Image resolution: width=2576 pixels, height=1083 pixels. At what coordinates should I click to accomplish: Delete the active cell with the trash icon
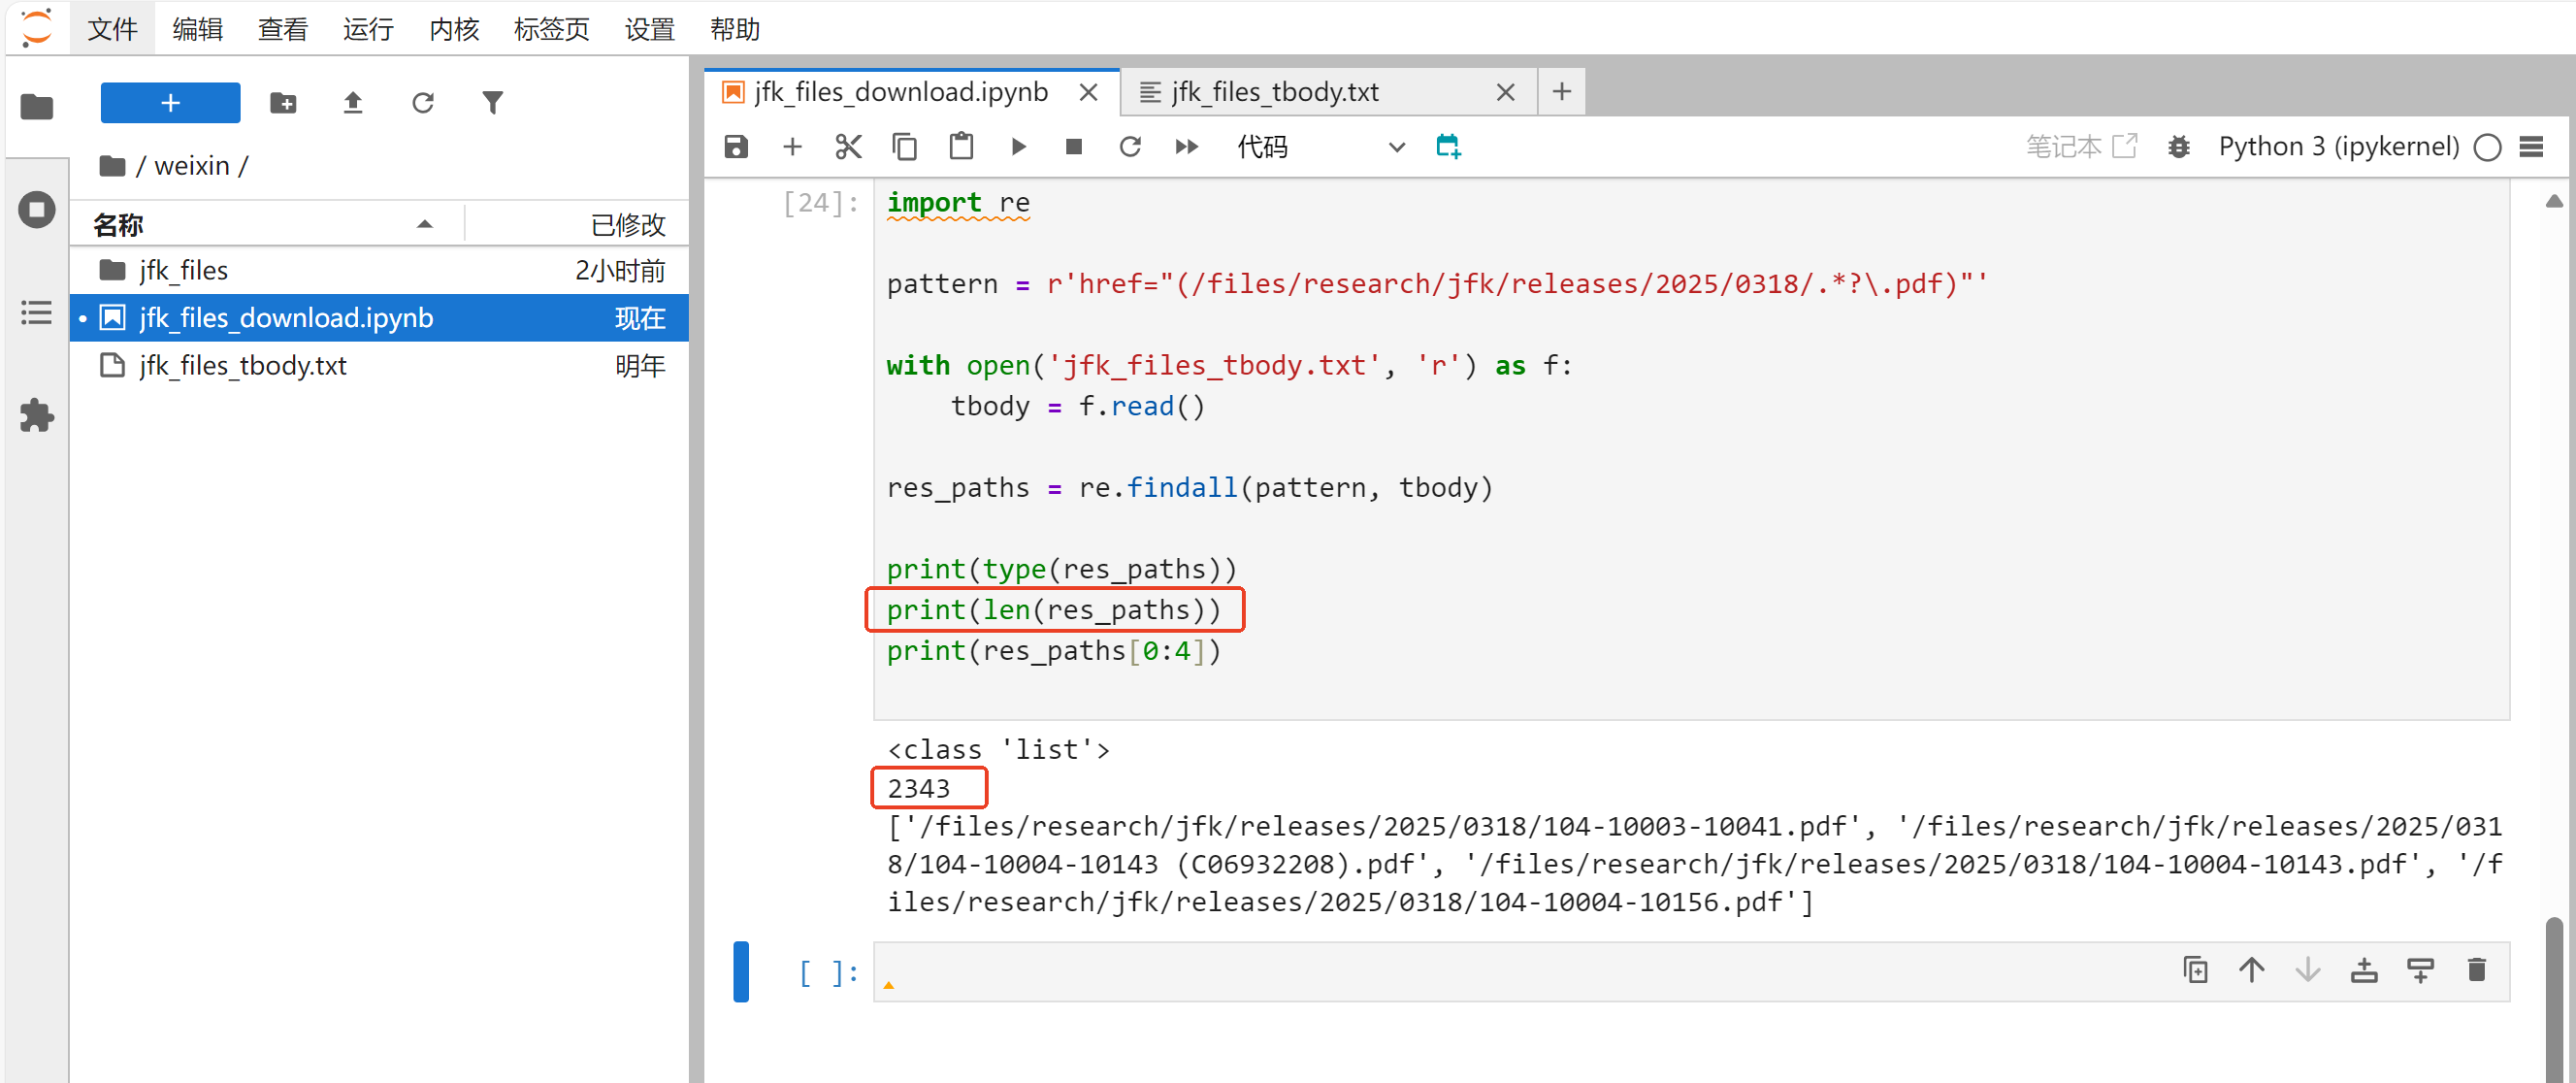(x=2476, y=970)
